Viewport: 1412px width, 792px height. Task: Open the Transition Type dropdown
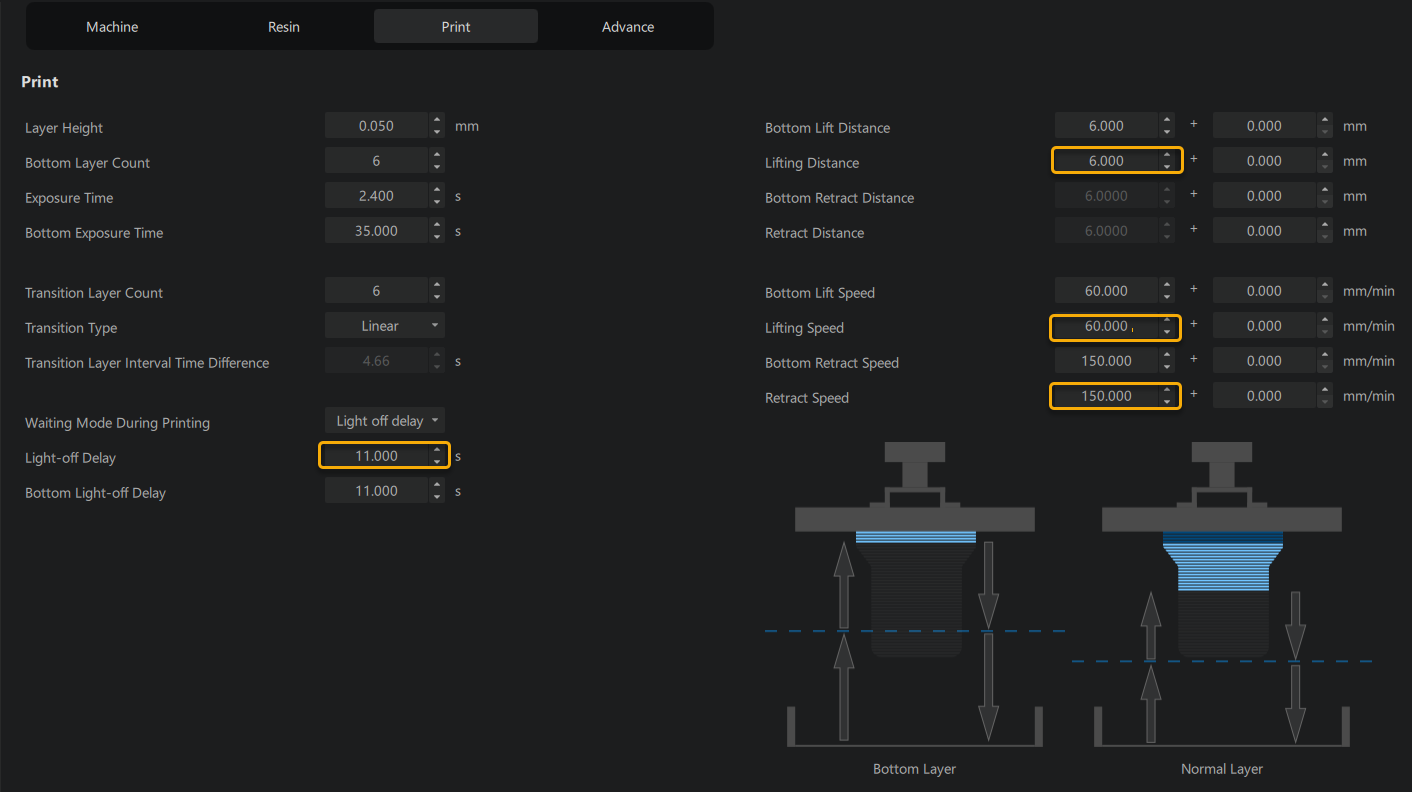[384, 326]
